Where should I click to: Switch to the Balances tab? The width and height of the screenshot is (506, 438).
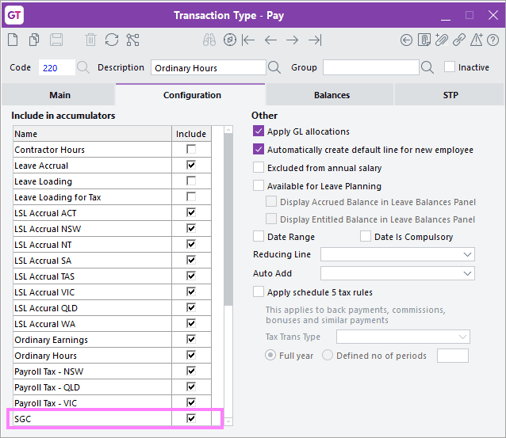332,95
